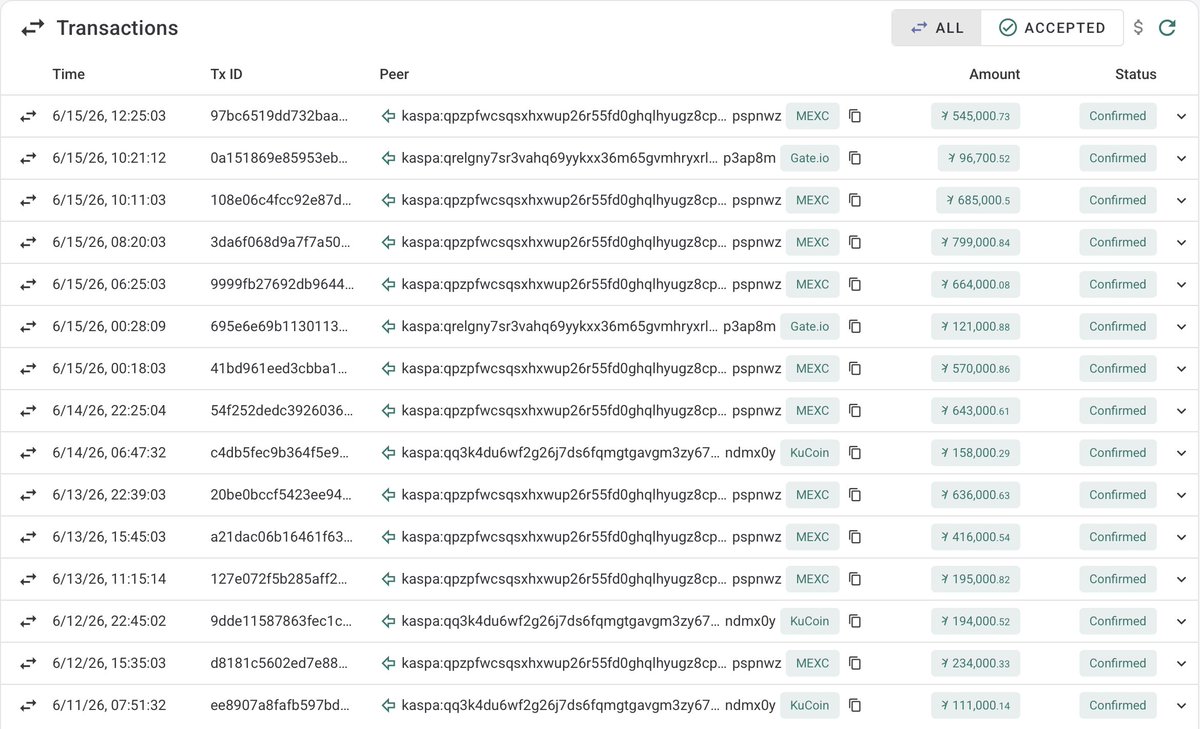This screenshot has width=1200, height=729.
Task: Click the timestamp 6/15/26, 00:18:03
Action: [109, 368]
